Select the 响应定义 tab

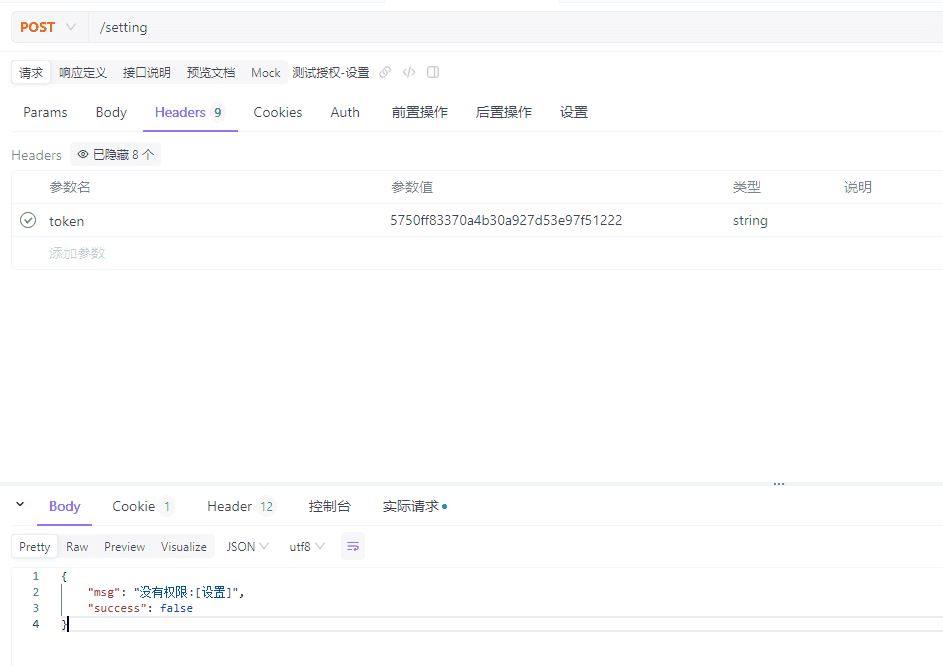pyautogui.click(x=83, y=73)
